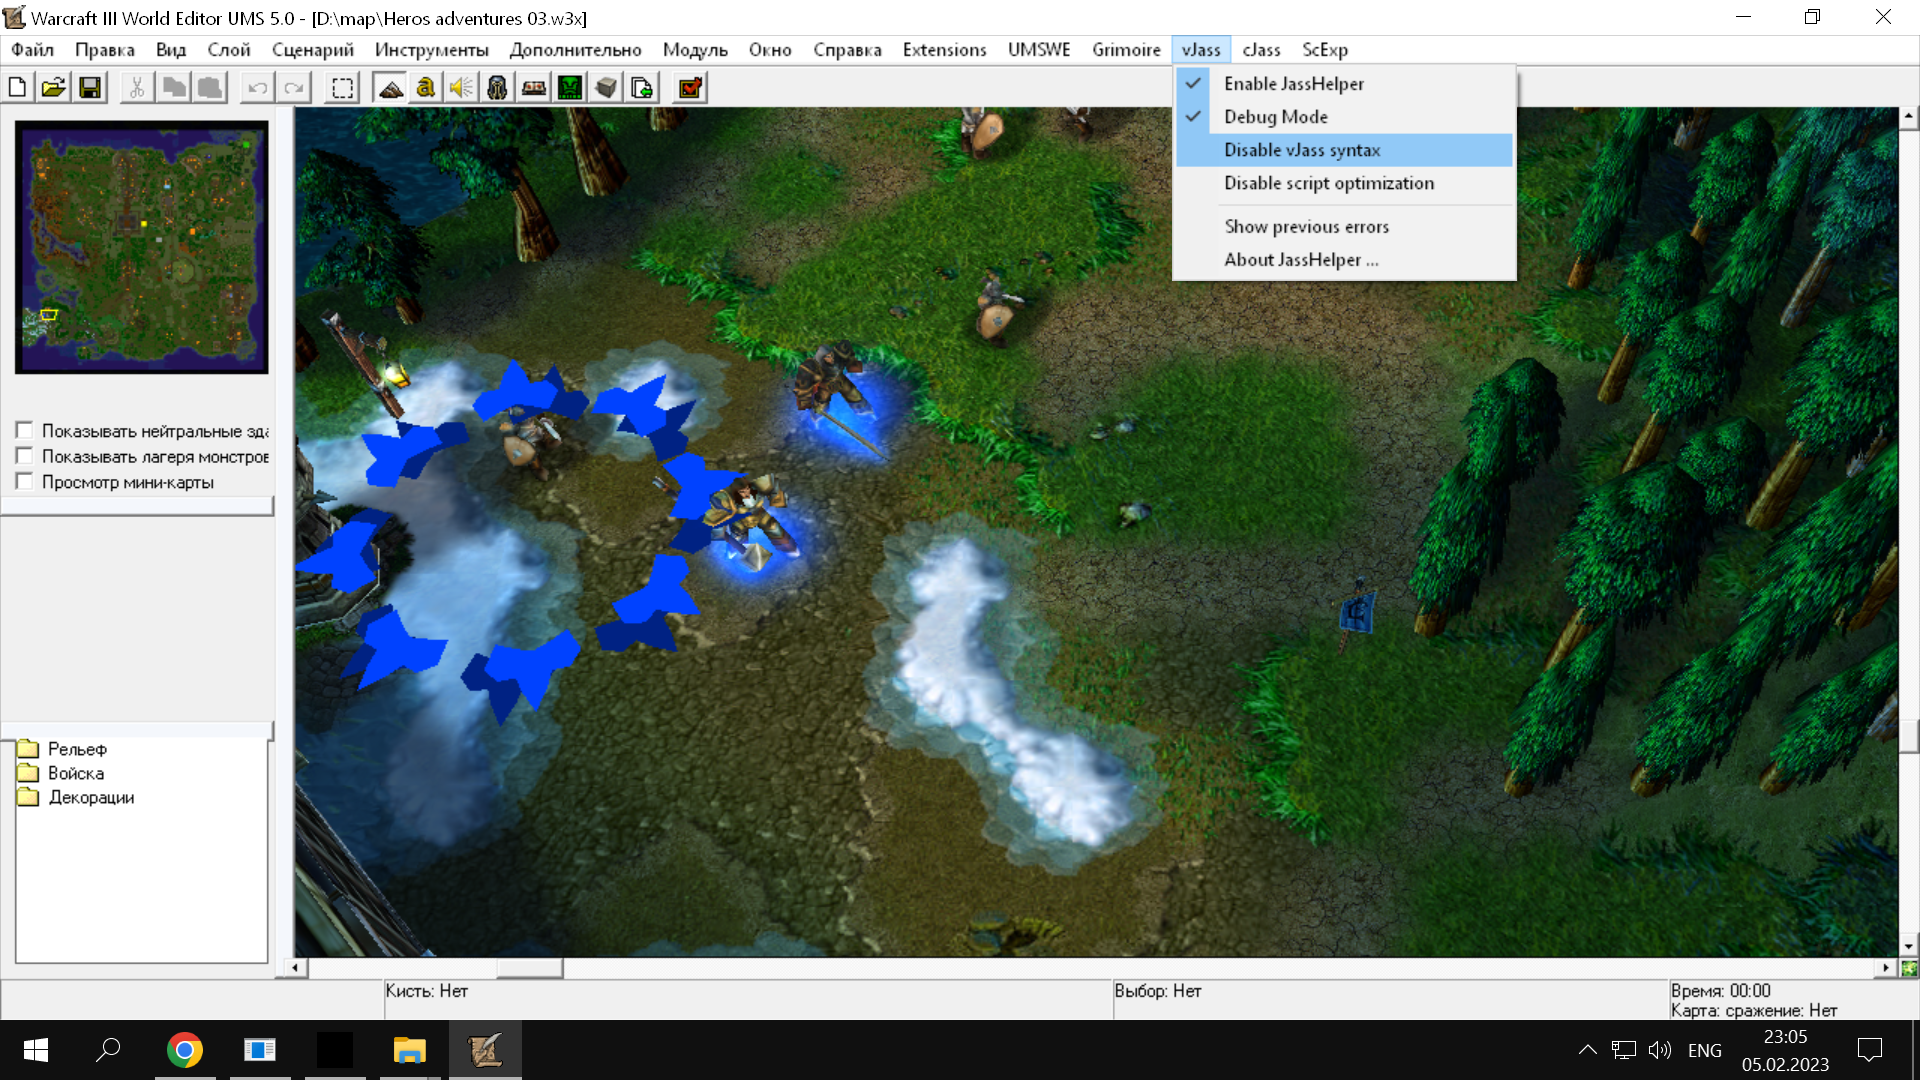Open the Инструменты menu
Viewport: 1920px width, 1080px height.
(x=432, y=50)
